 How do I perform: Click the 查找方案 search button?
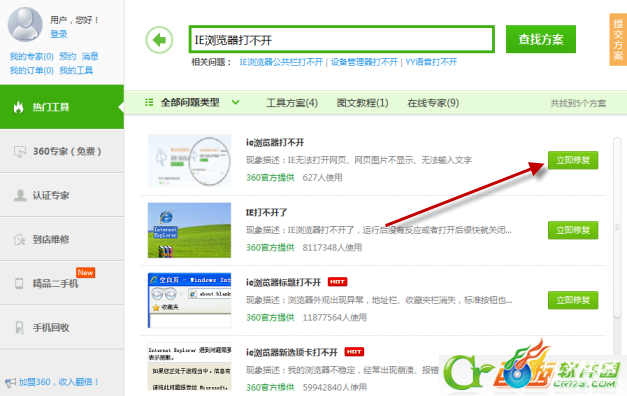541,39
